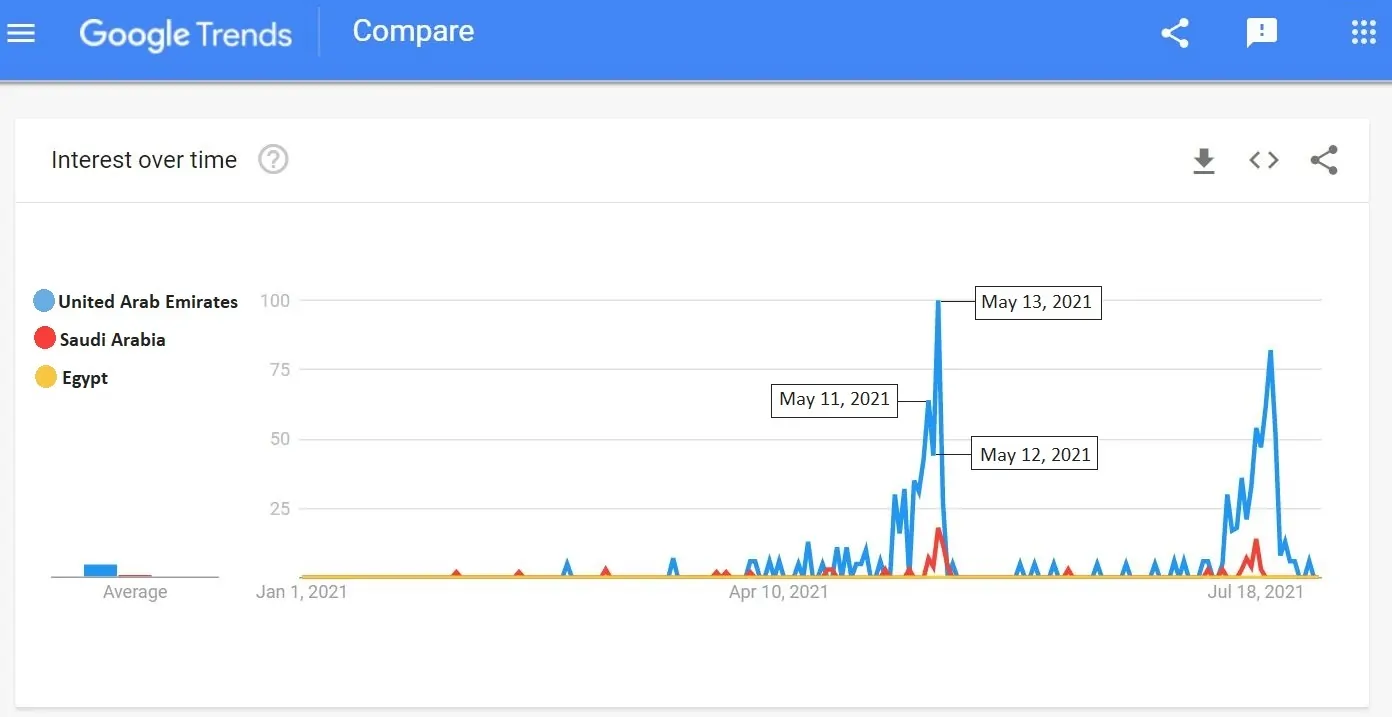This screenshot has height=717, width=1392.
Task: Click the Jan 1, 2021 axis label
Action: click(x=301, y=591)
